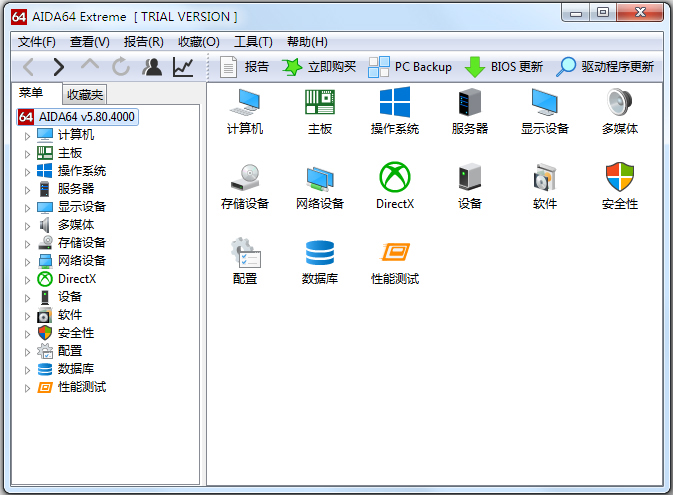Expand the 显示设备 tree node arrow
Screen dimensions: 673x495
27,208
